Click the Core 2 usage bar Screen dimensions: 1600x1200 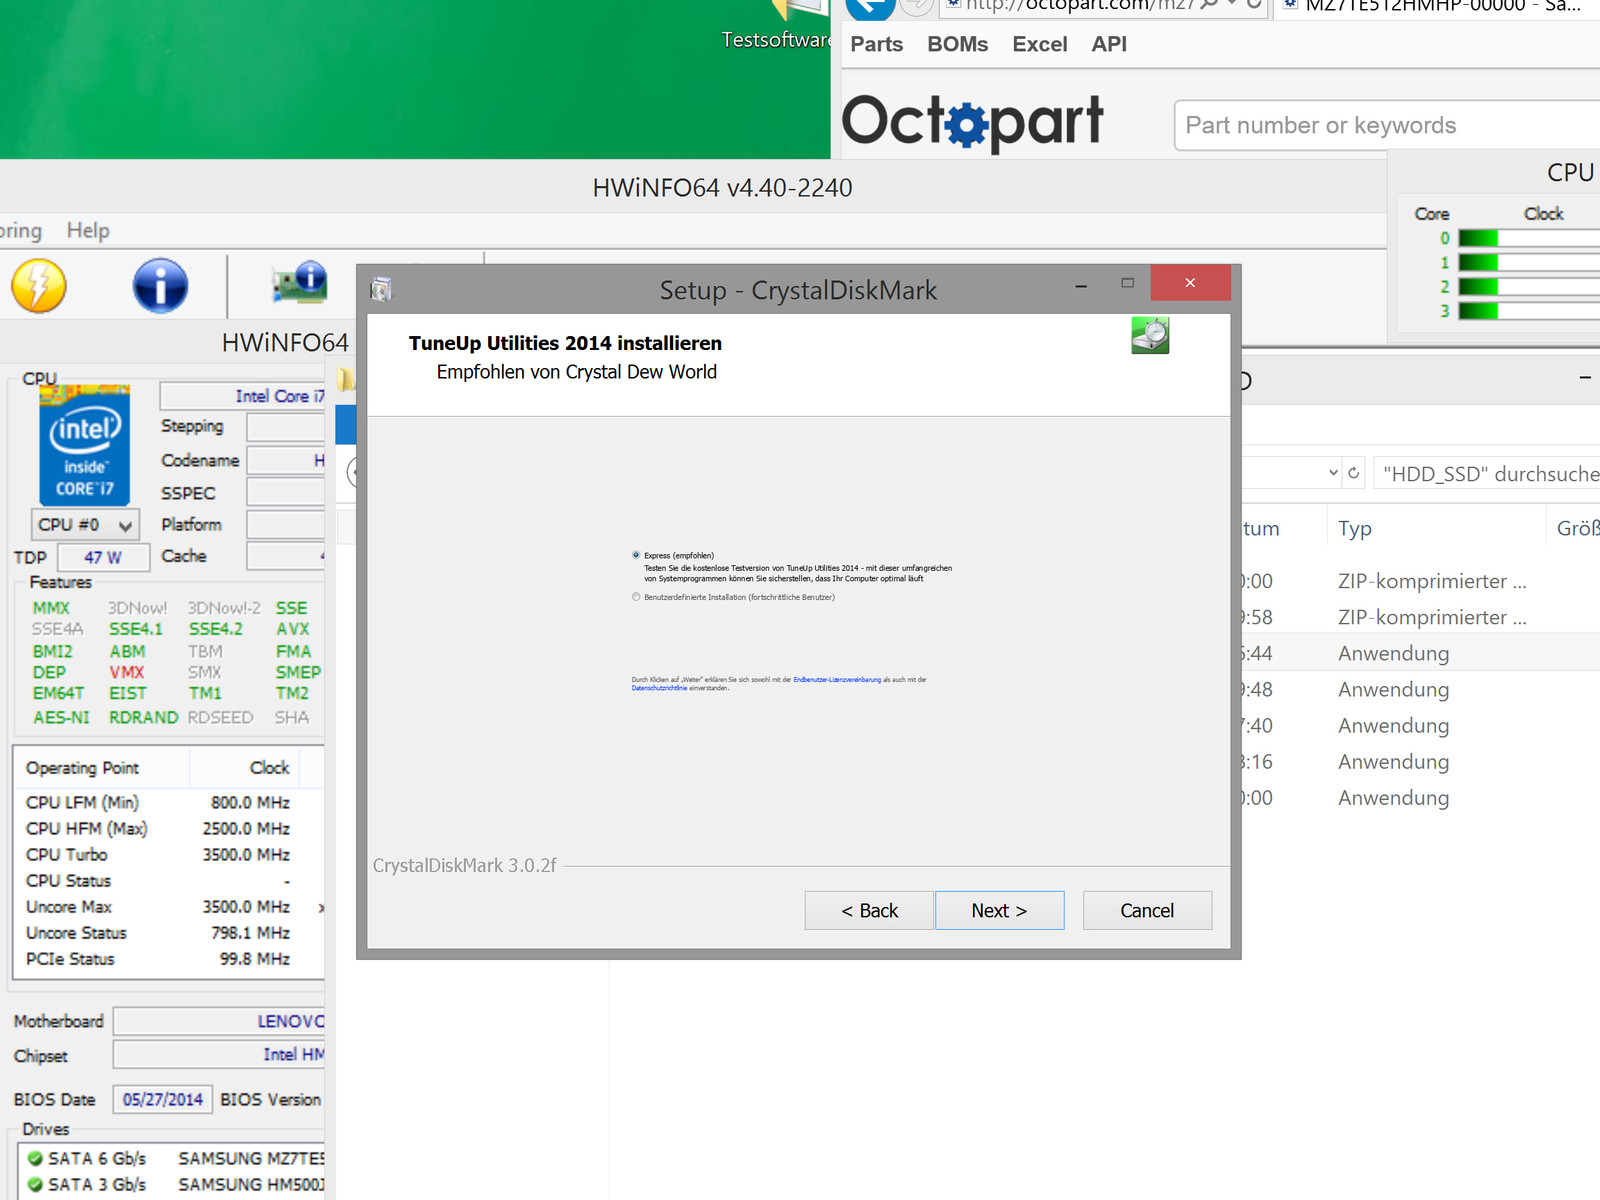tap(1529, 286)
